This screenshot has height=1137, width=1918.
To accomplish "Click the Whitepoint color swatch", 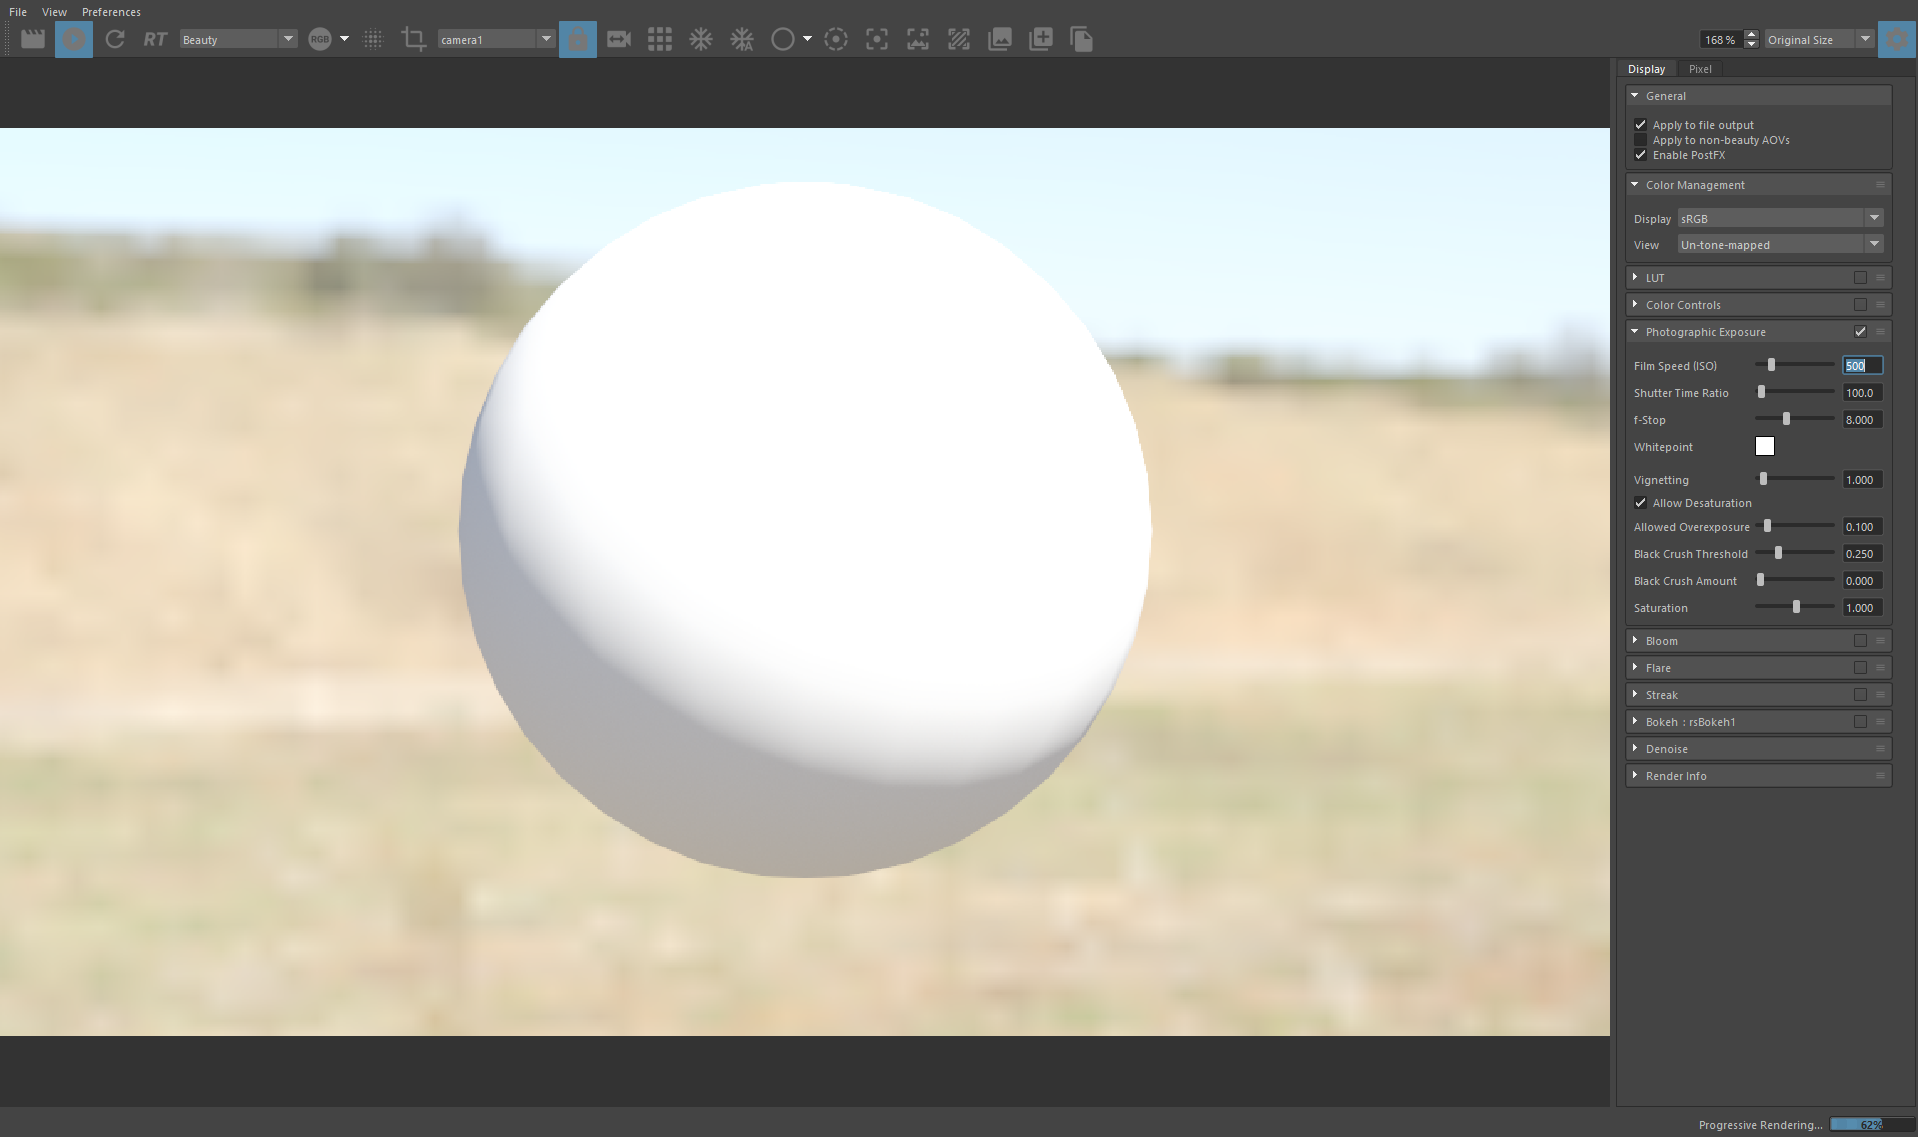I will pos(1764,447).
